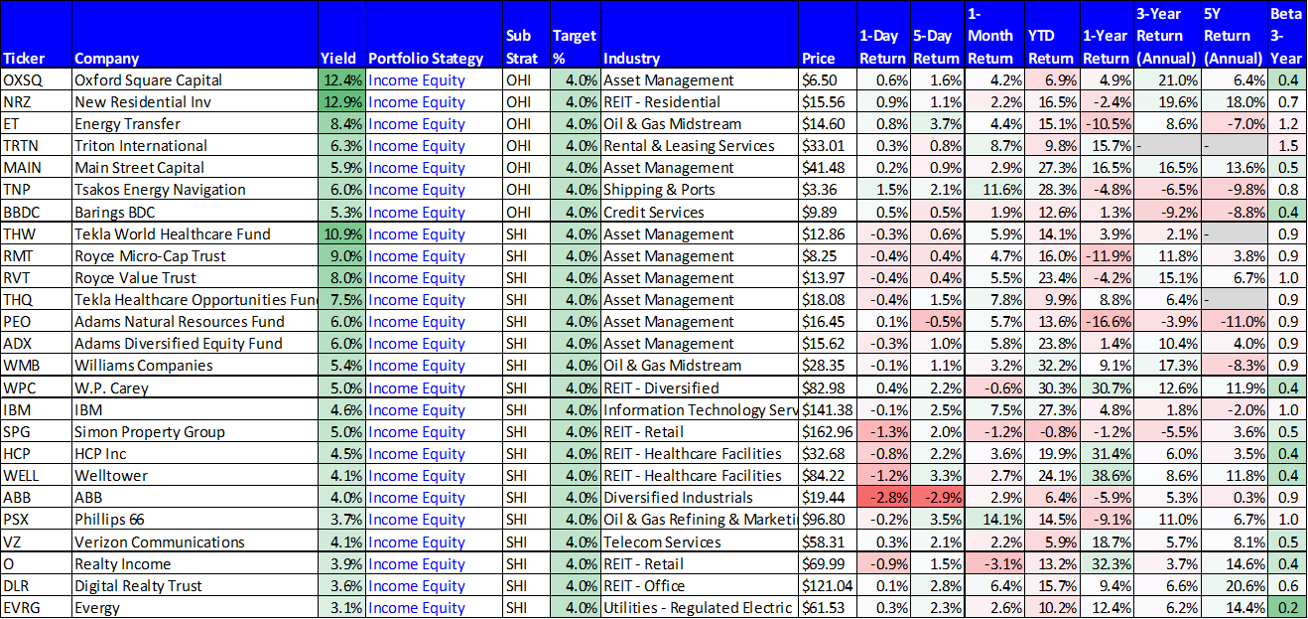Select the Adams Natural Resources Fund cell
The height and width of the screenshot is (619, 1308).
[195, 322]
